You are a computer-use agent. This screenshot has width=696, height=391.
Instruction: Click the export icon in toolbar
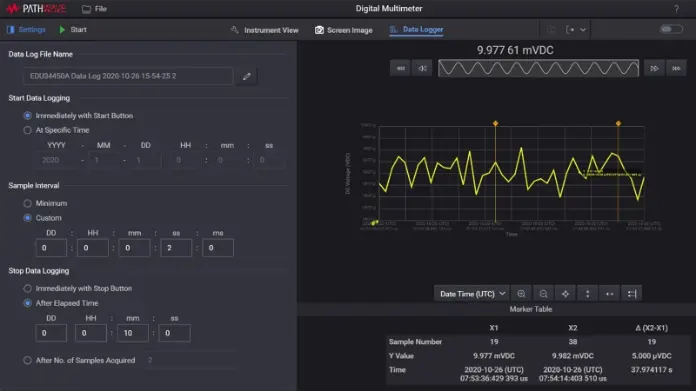570,30
